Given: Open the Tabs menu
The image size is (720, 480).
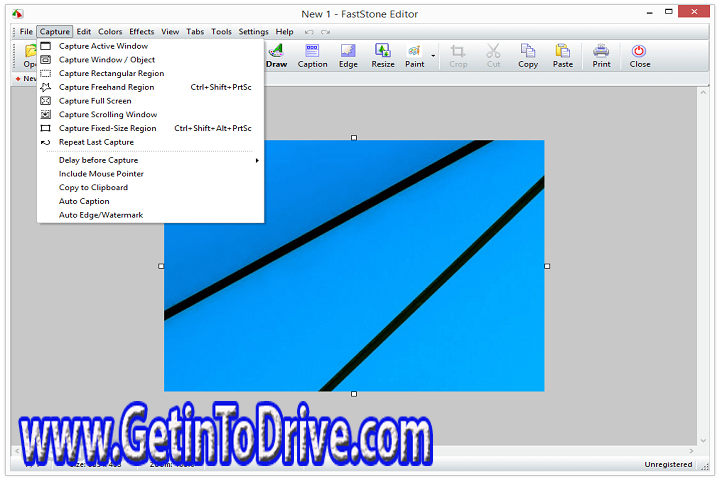Looking at the screenshot, I should pyautogui.click(x=195, y=32).
